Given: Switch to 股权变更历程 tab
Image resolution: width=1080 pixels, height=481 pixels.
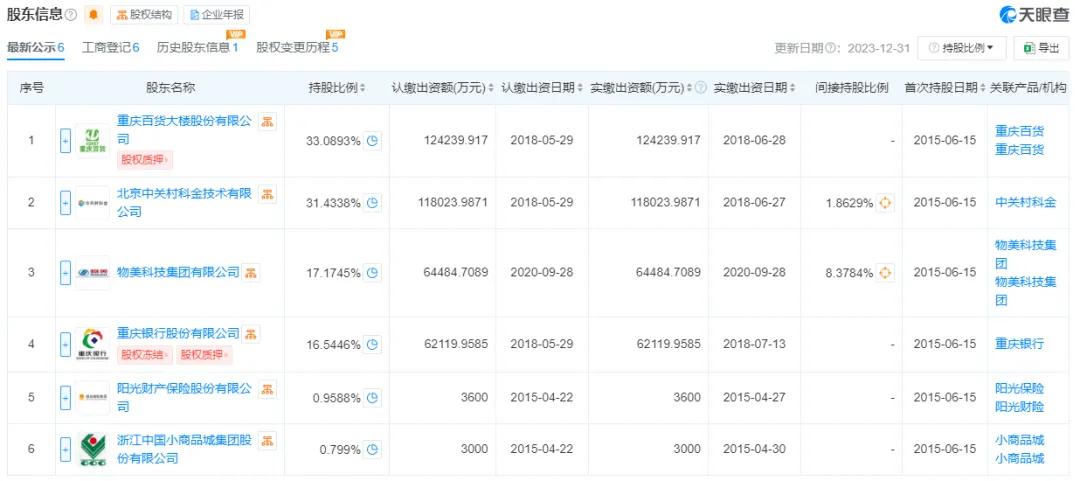Looking at the screenshot, I should pyautogui.click(x=297, y=48).
